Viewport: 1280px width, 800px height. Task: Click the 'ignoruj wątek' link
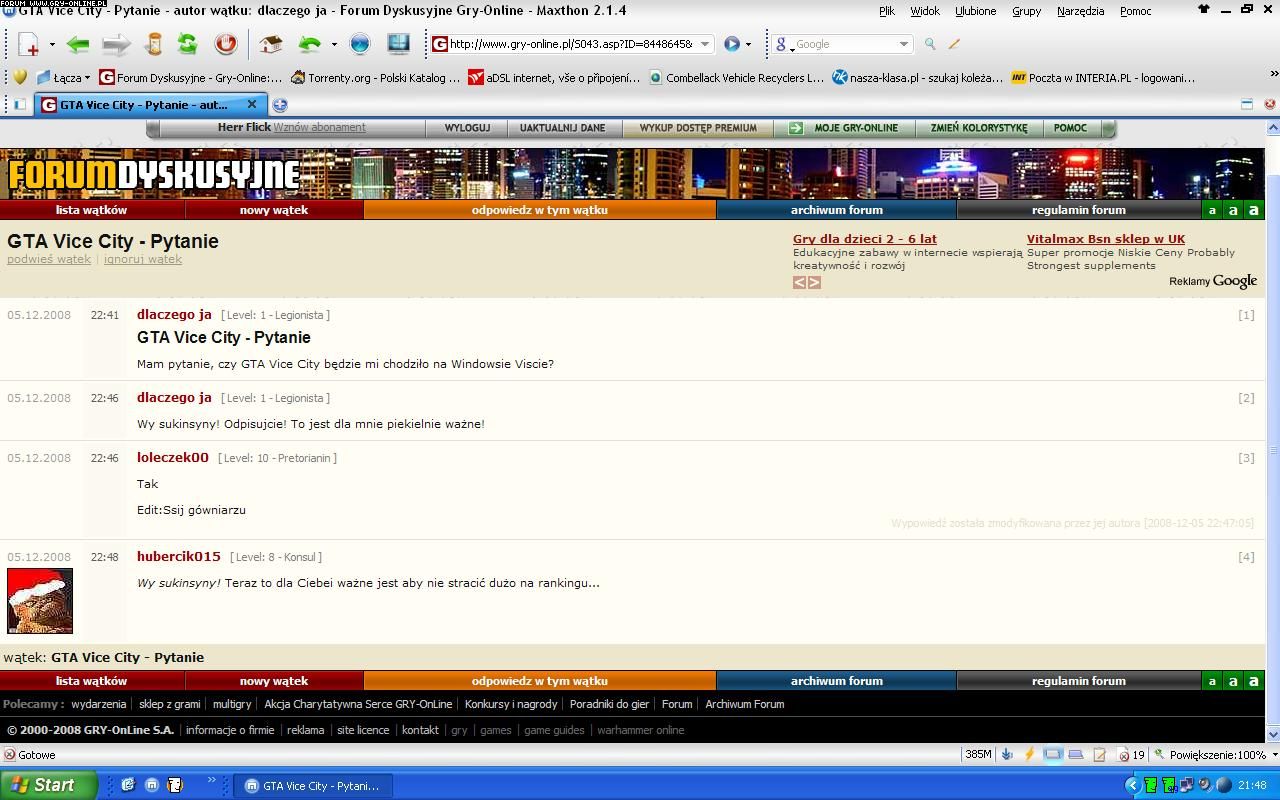[143, 259]
